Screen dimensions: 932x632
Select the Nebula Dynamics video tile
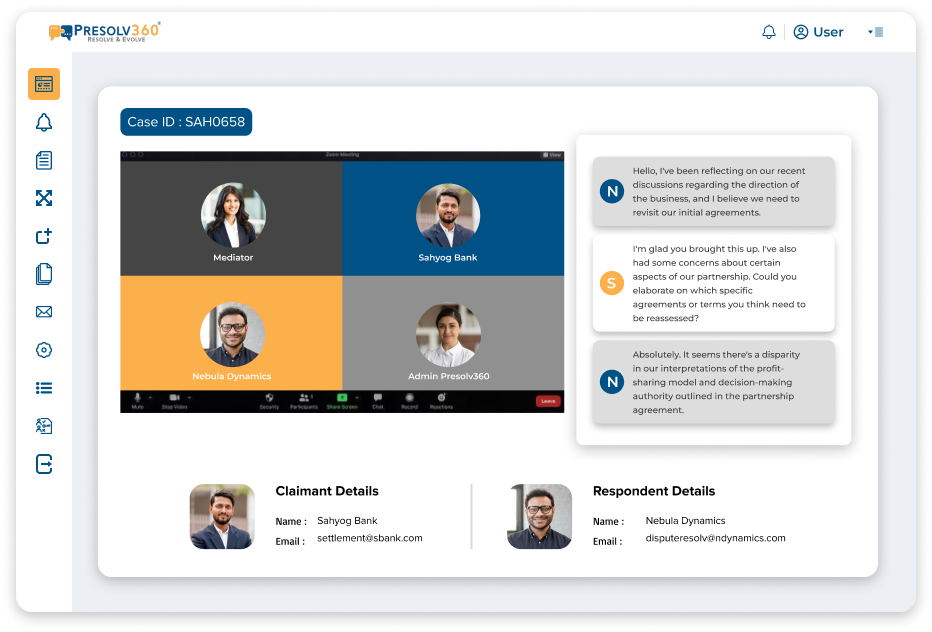(x=231, y=333)
